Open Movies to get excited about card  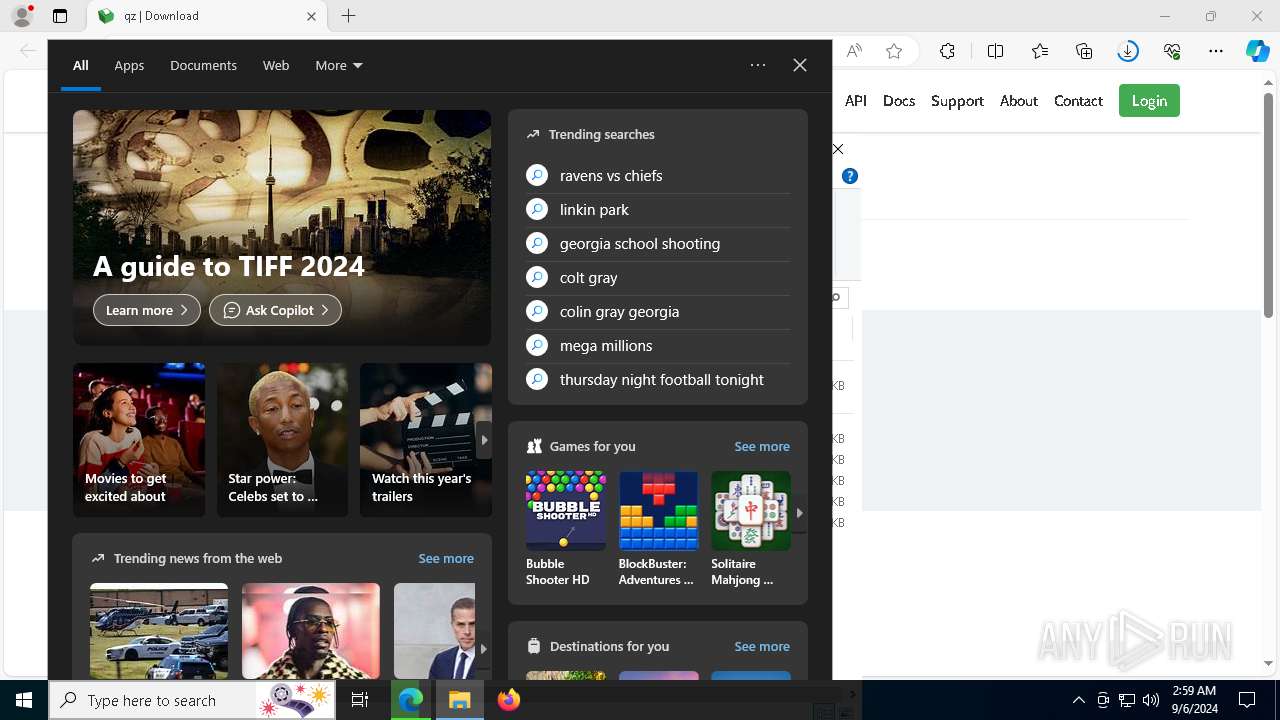coord(139,440)
